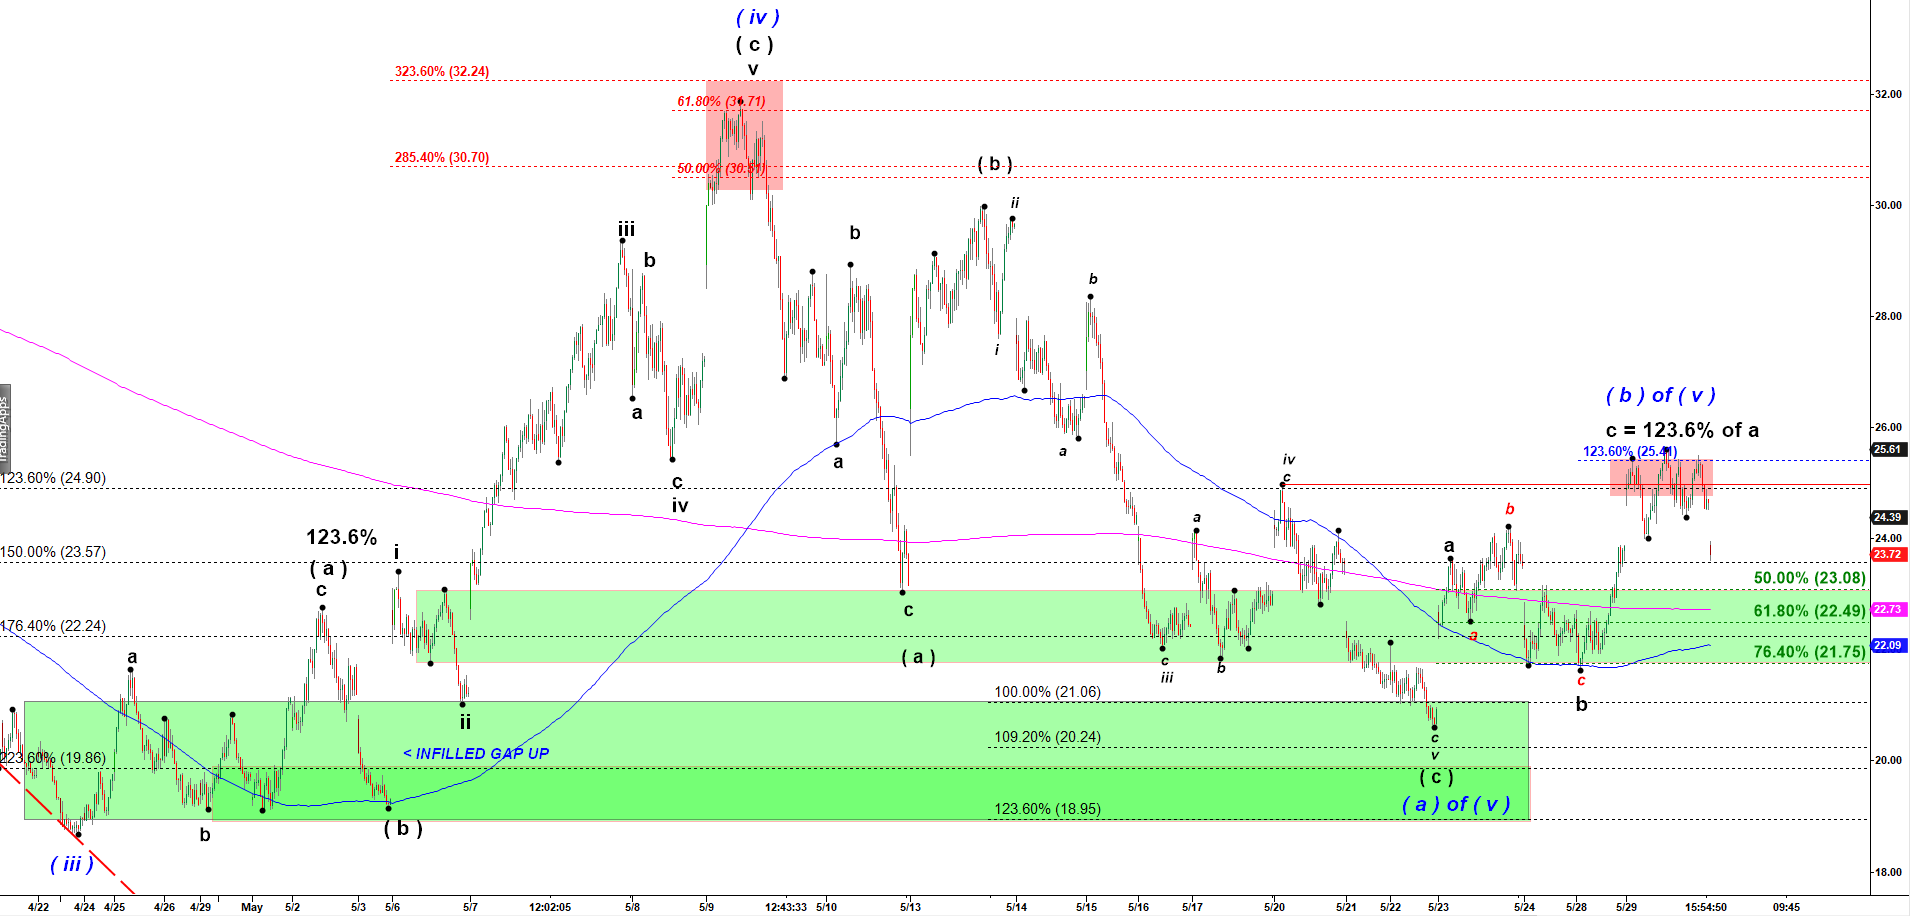
Task: Click the blue "123.60% (25.41)" label
Action: tap(1630, 452)
